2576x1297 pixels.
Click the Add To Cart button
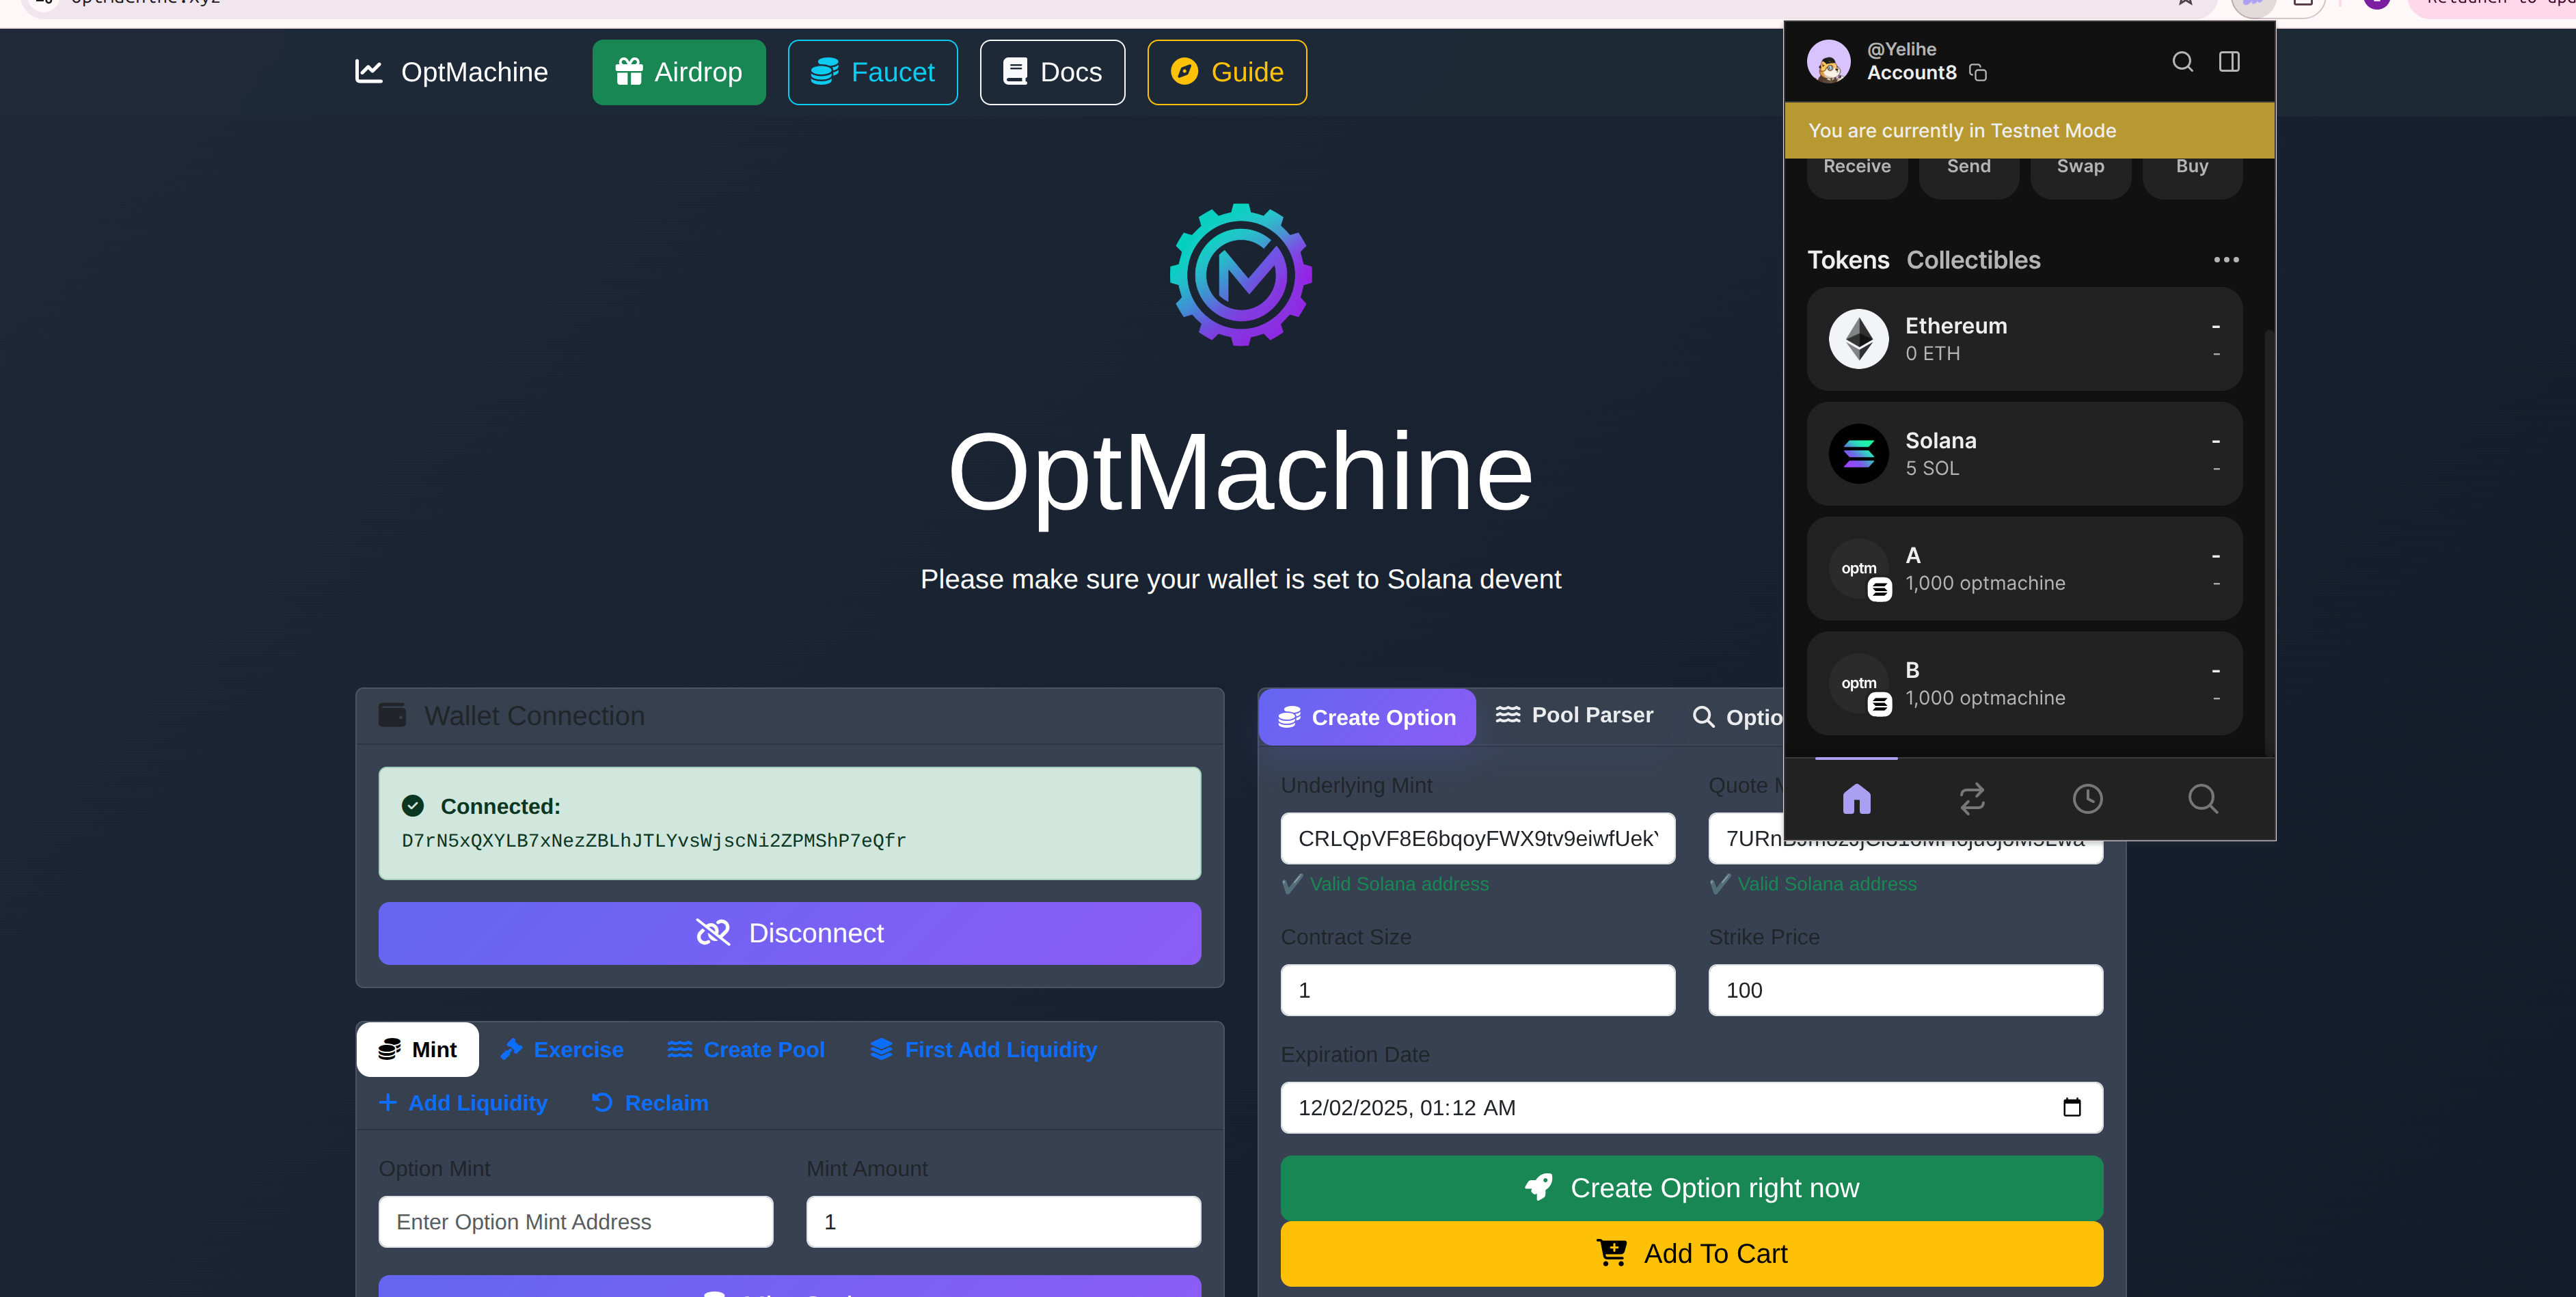click(1691, 1253)
